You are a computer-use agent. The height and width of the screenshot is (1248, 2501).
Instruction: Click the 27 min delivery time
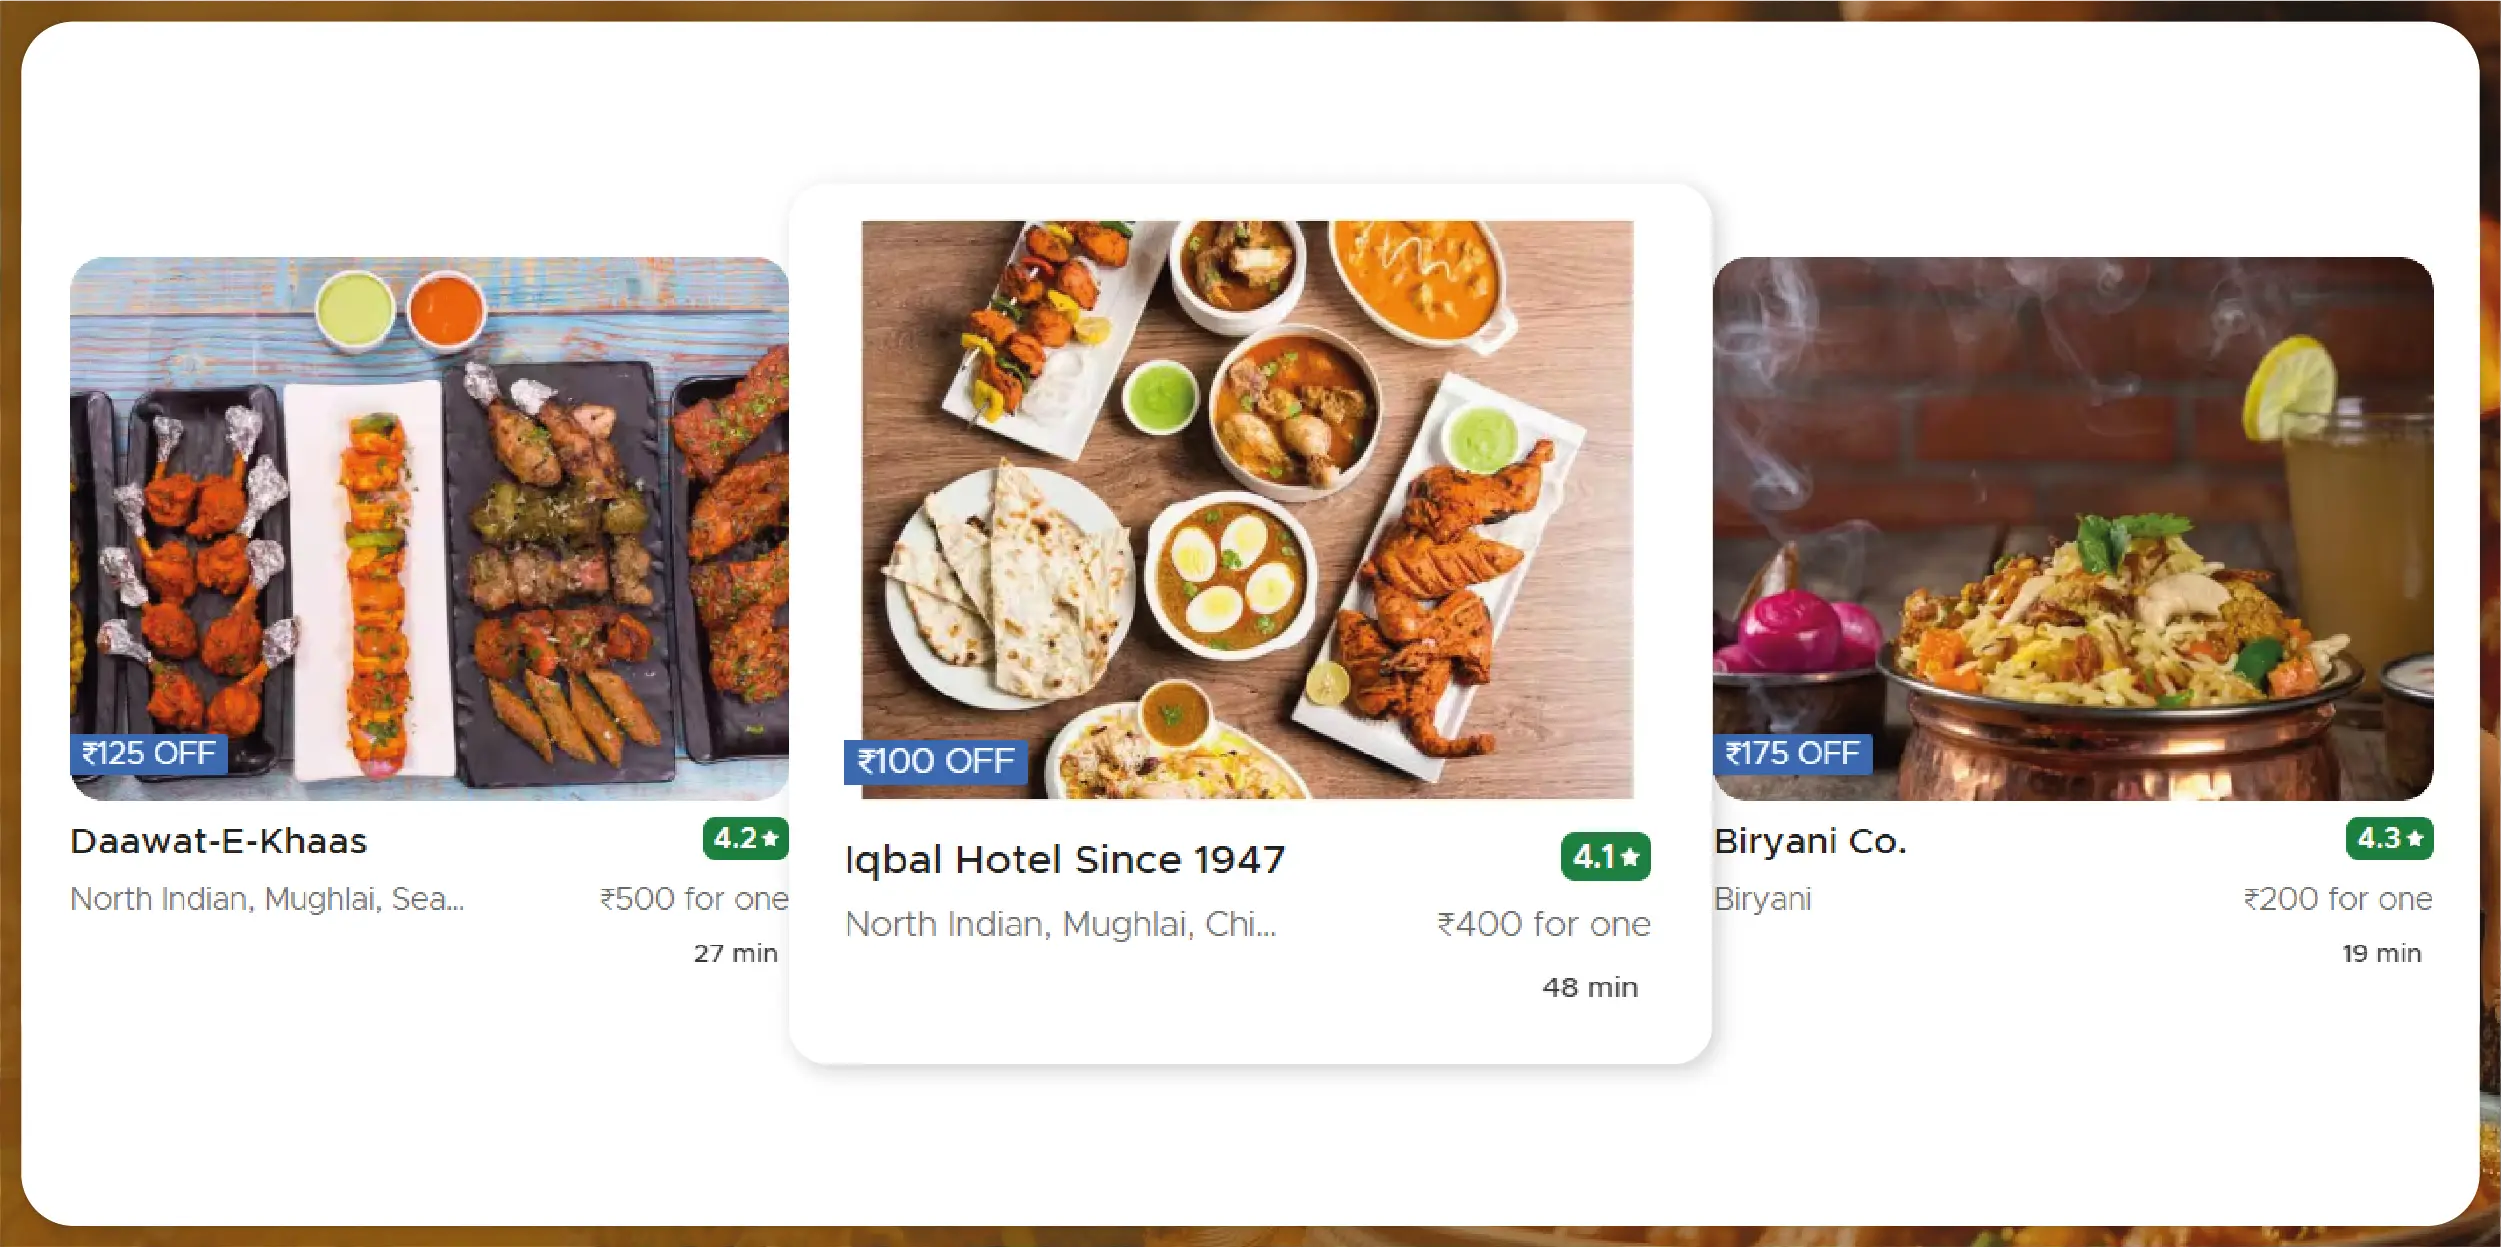(735, 954)
